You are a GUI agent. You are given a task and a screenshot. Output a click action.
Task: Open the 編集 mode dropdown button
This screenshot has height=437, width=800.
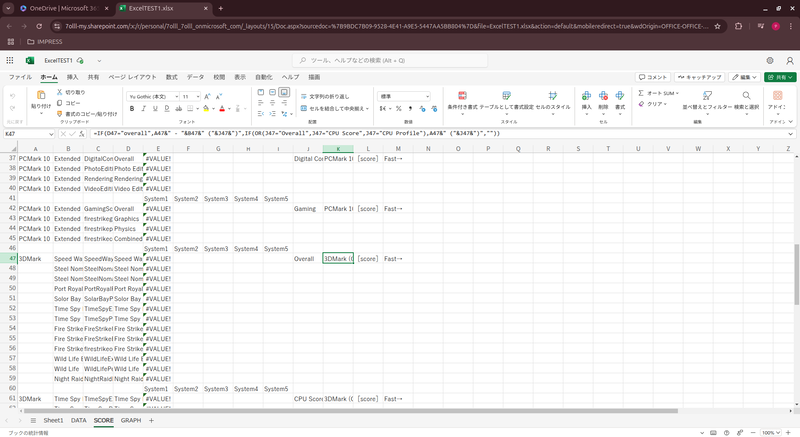click(x=745, y=77)
